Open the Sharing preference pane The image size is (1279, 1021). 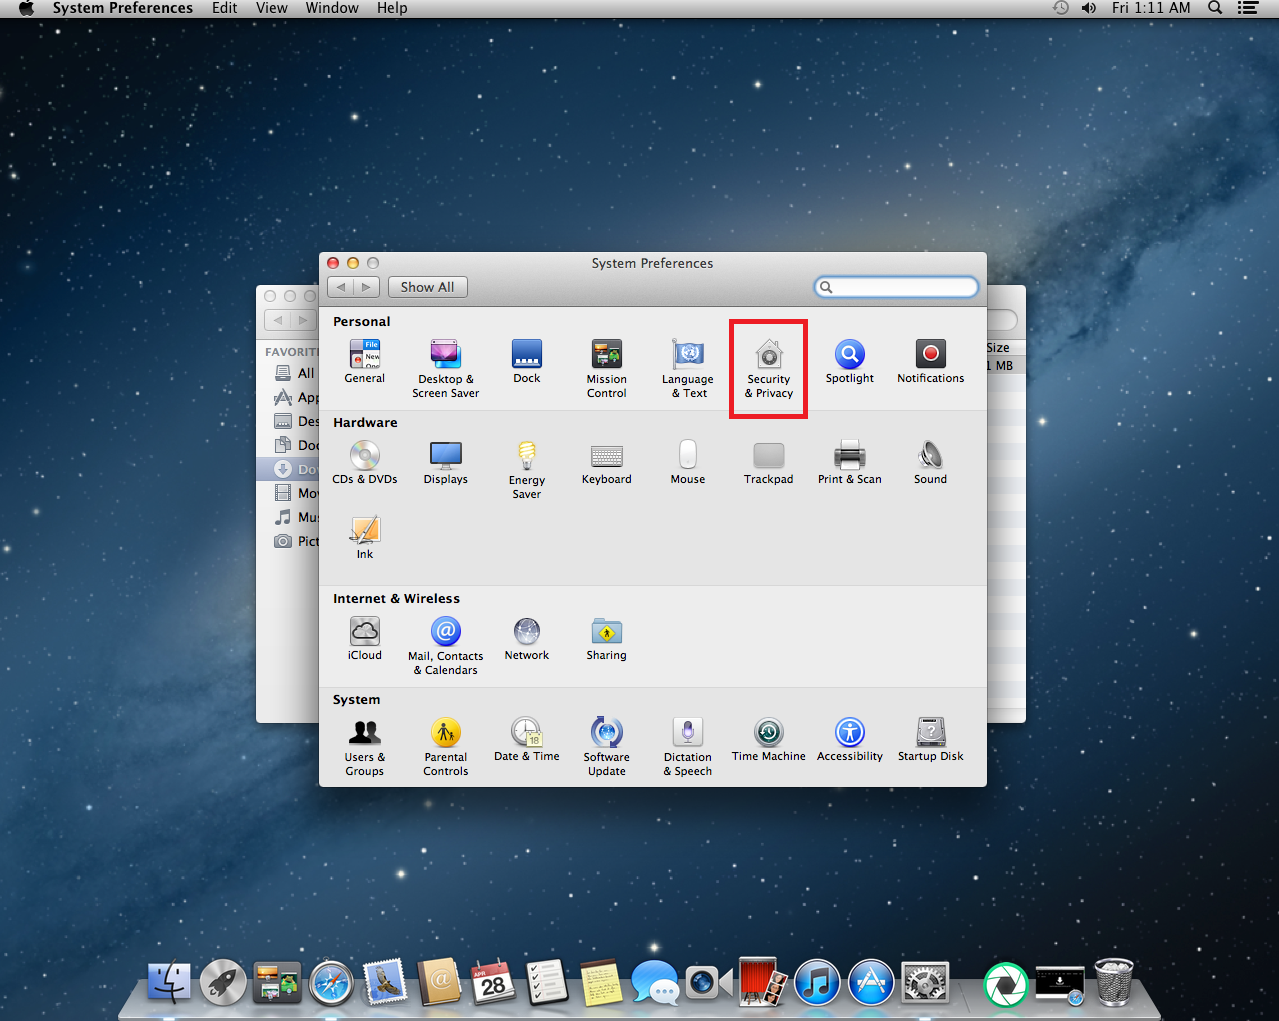[x=607, y=638]
